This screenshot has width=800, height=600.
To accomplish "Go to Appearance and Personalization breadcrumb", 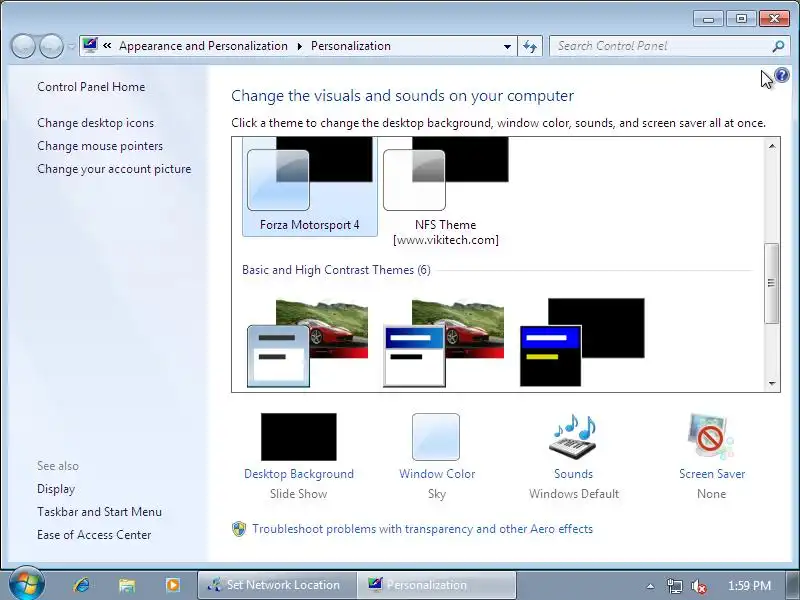I will [203, 46].
